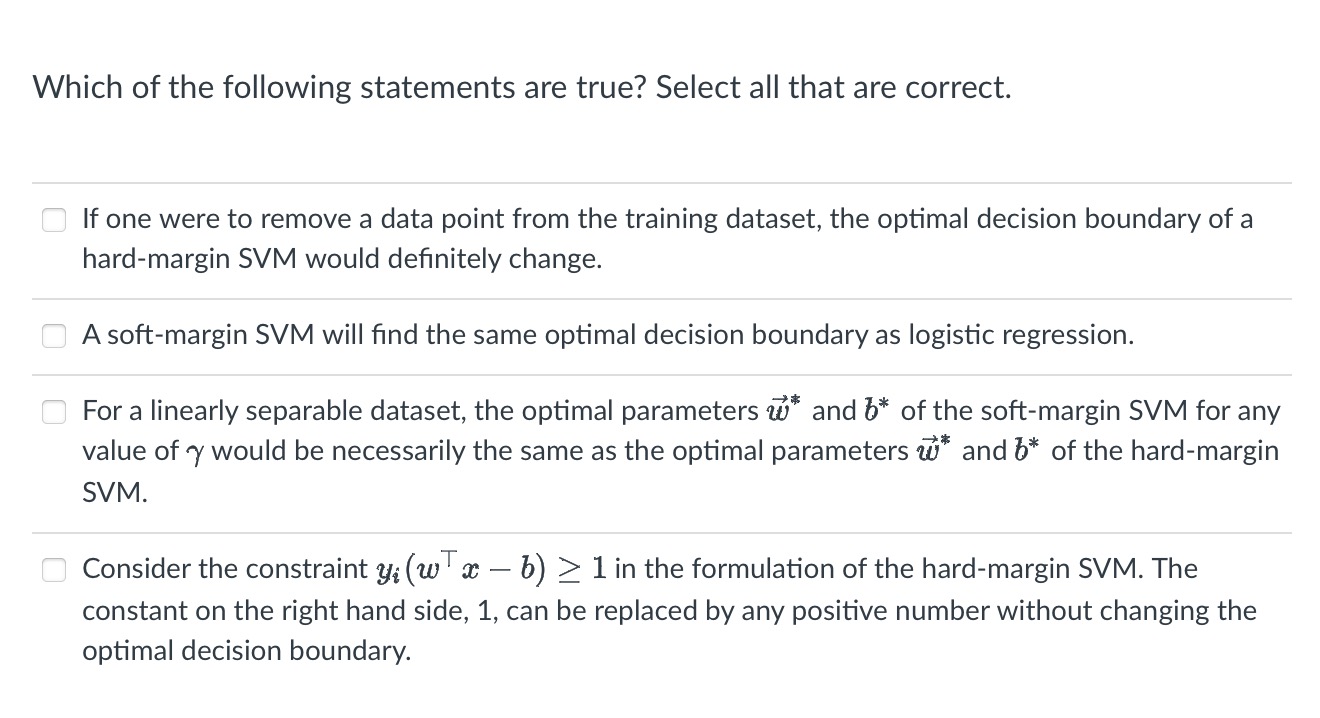Viewport: 1320px width, 718px height.
Task: Click the third answer option text
Action: tap(660, 450)
